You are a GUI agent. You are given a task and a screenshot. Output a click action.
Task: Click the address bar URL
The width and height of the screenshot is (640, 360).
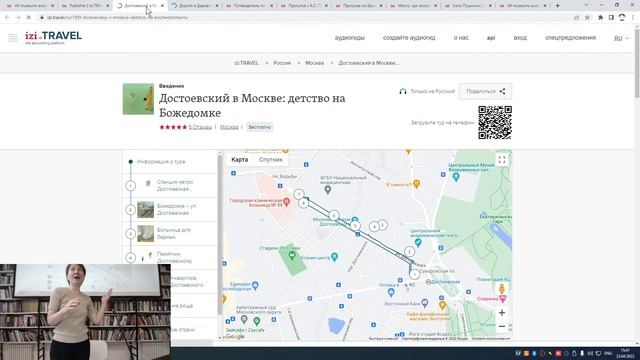pos(118,18)
